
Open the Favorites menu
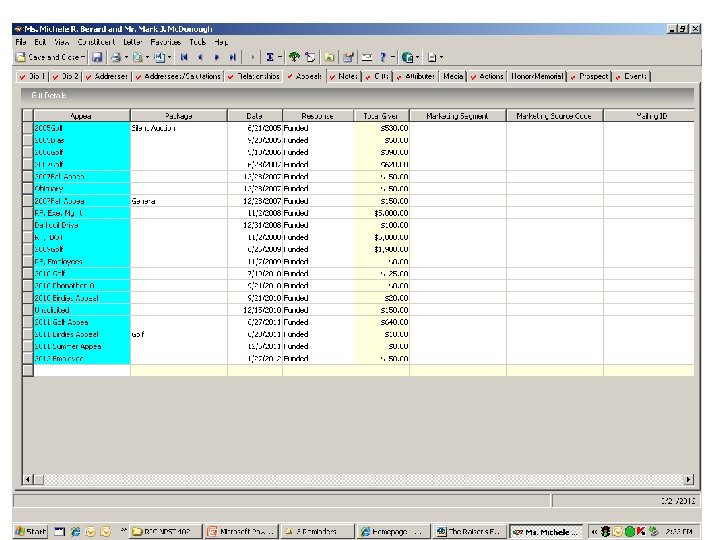165,42
